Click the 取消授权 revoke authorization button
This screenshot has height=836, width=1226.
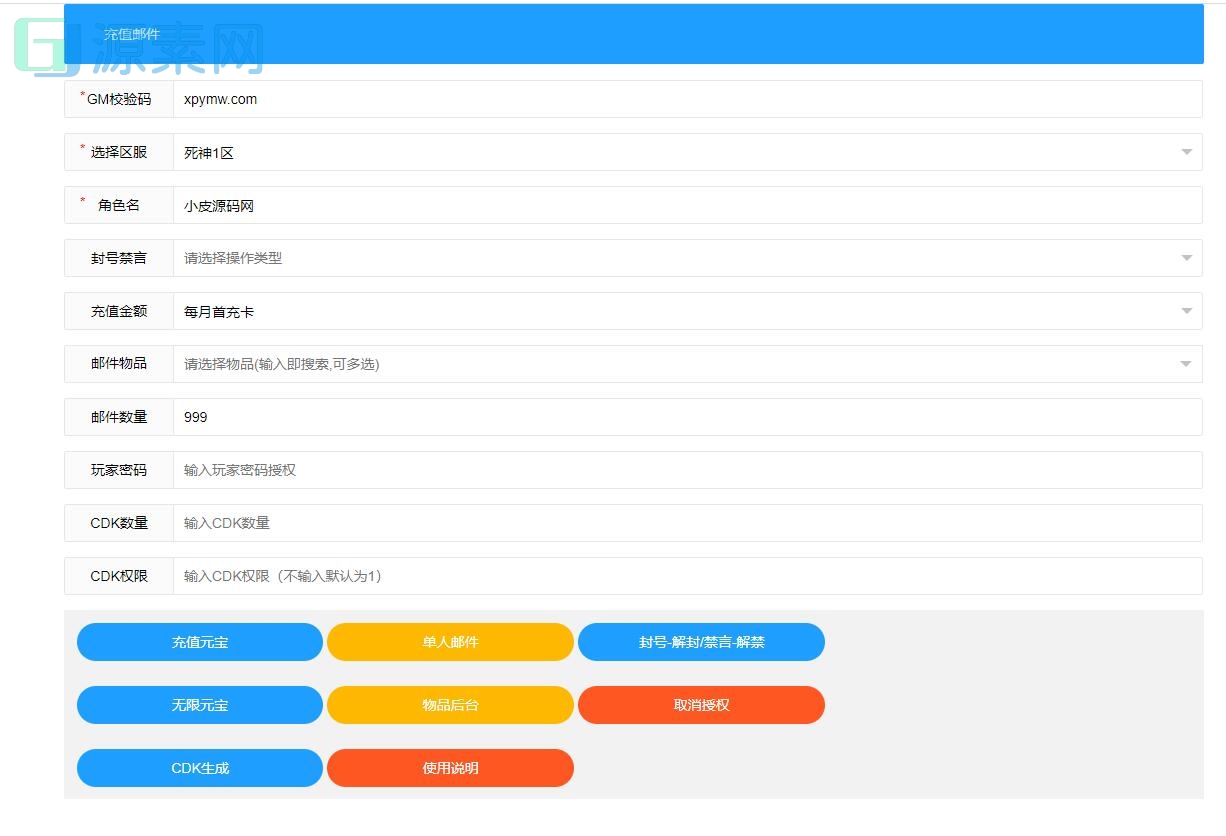pyautogui.click(x=702, y=705)
